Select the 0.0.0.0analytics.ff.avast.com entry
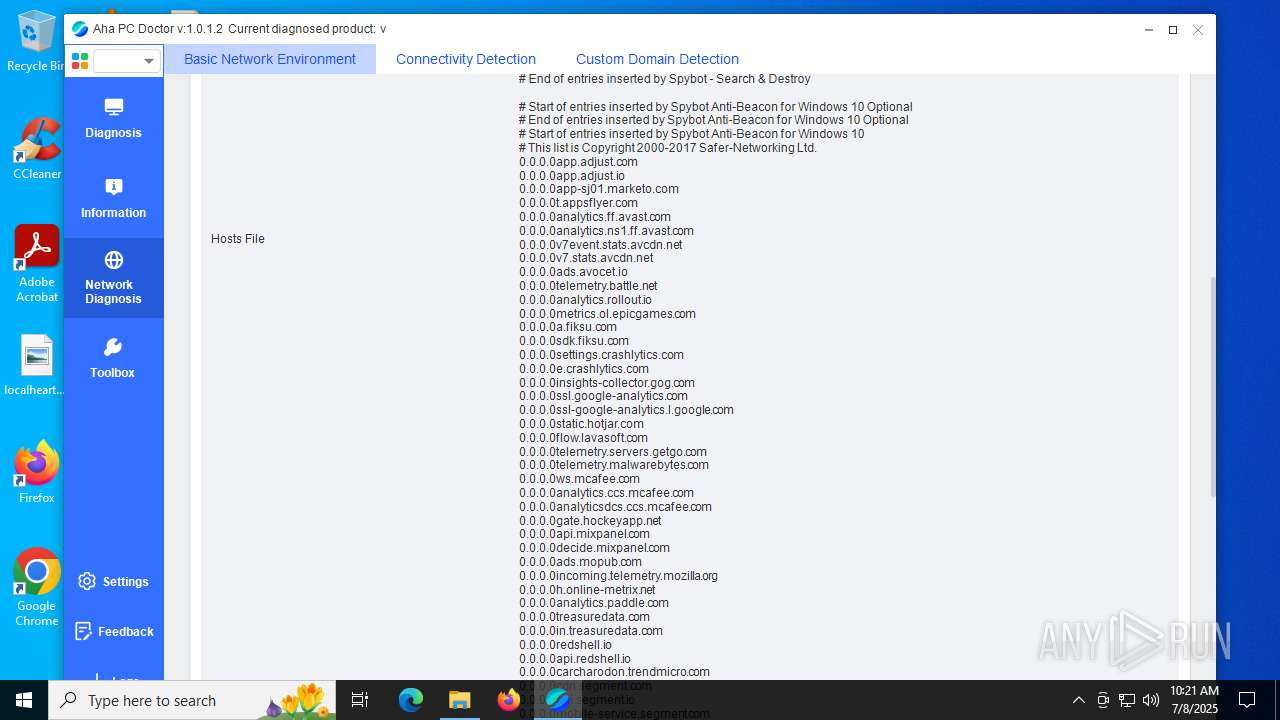1280x720 pixels. coord(595,217)
